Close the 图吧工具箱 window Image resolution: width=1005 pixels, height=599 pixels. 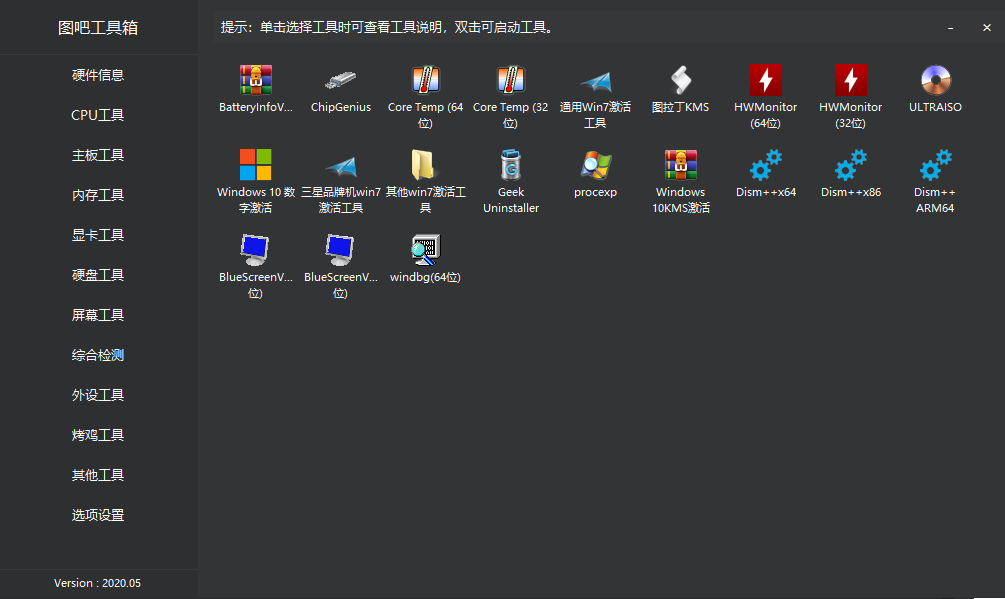(987, 28)
